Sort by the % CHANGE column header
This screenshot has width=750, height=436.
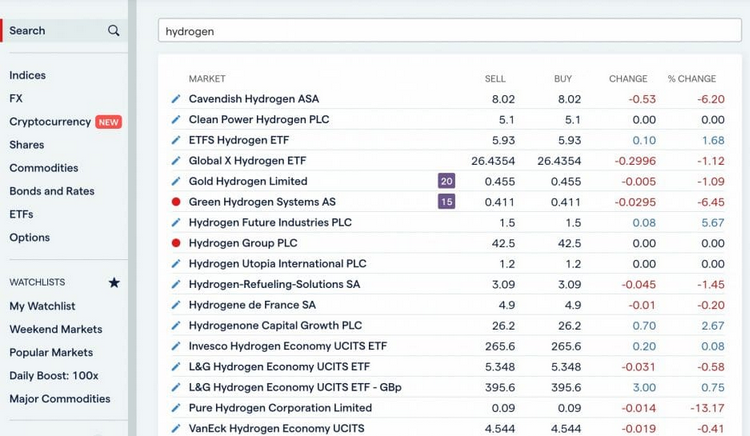(691, 79)
